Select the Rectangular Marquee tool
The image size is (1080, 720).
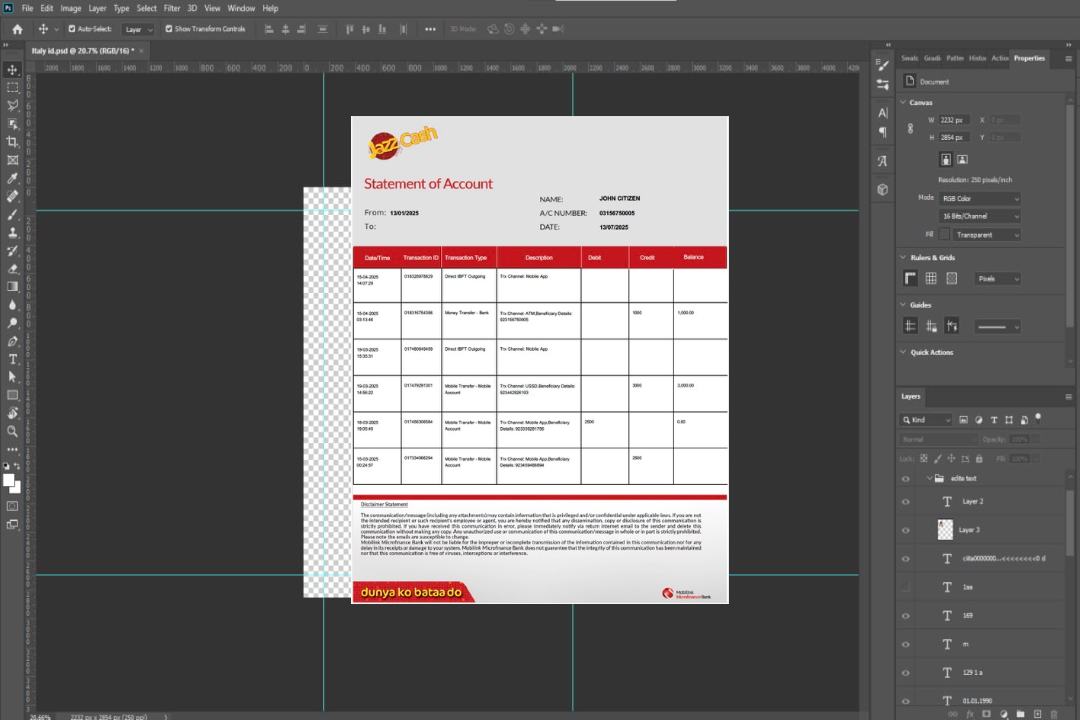[12, 88]
